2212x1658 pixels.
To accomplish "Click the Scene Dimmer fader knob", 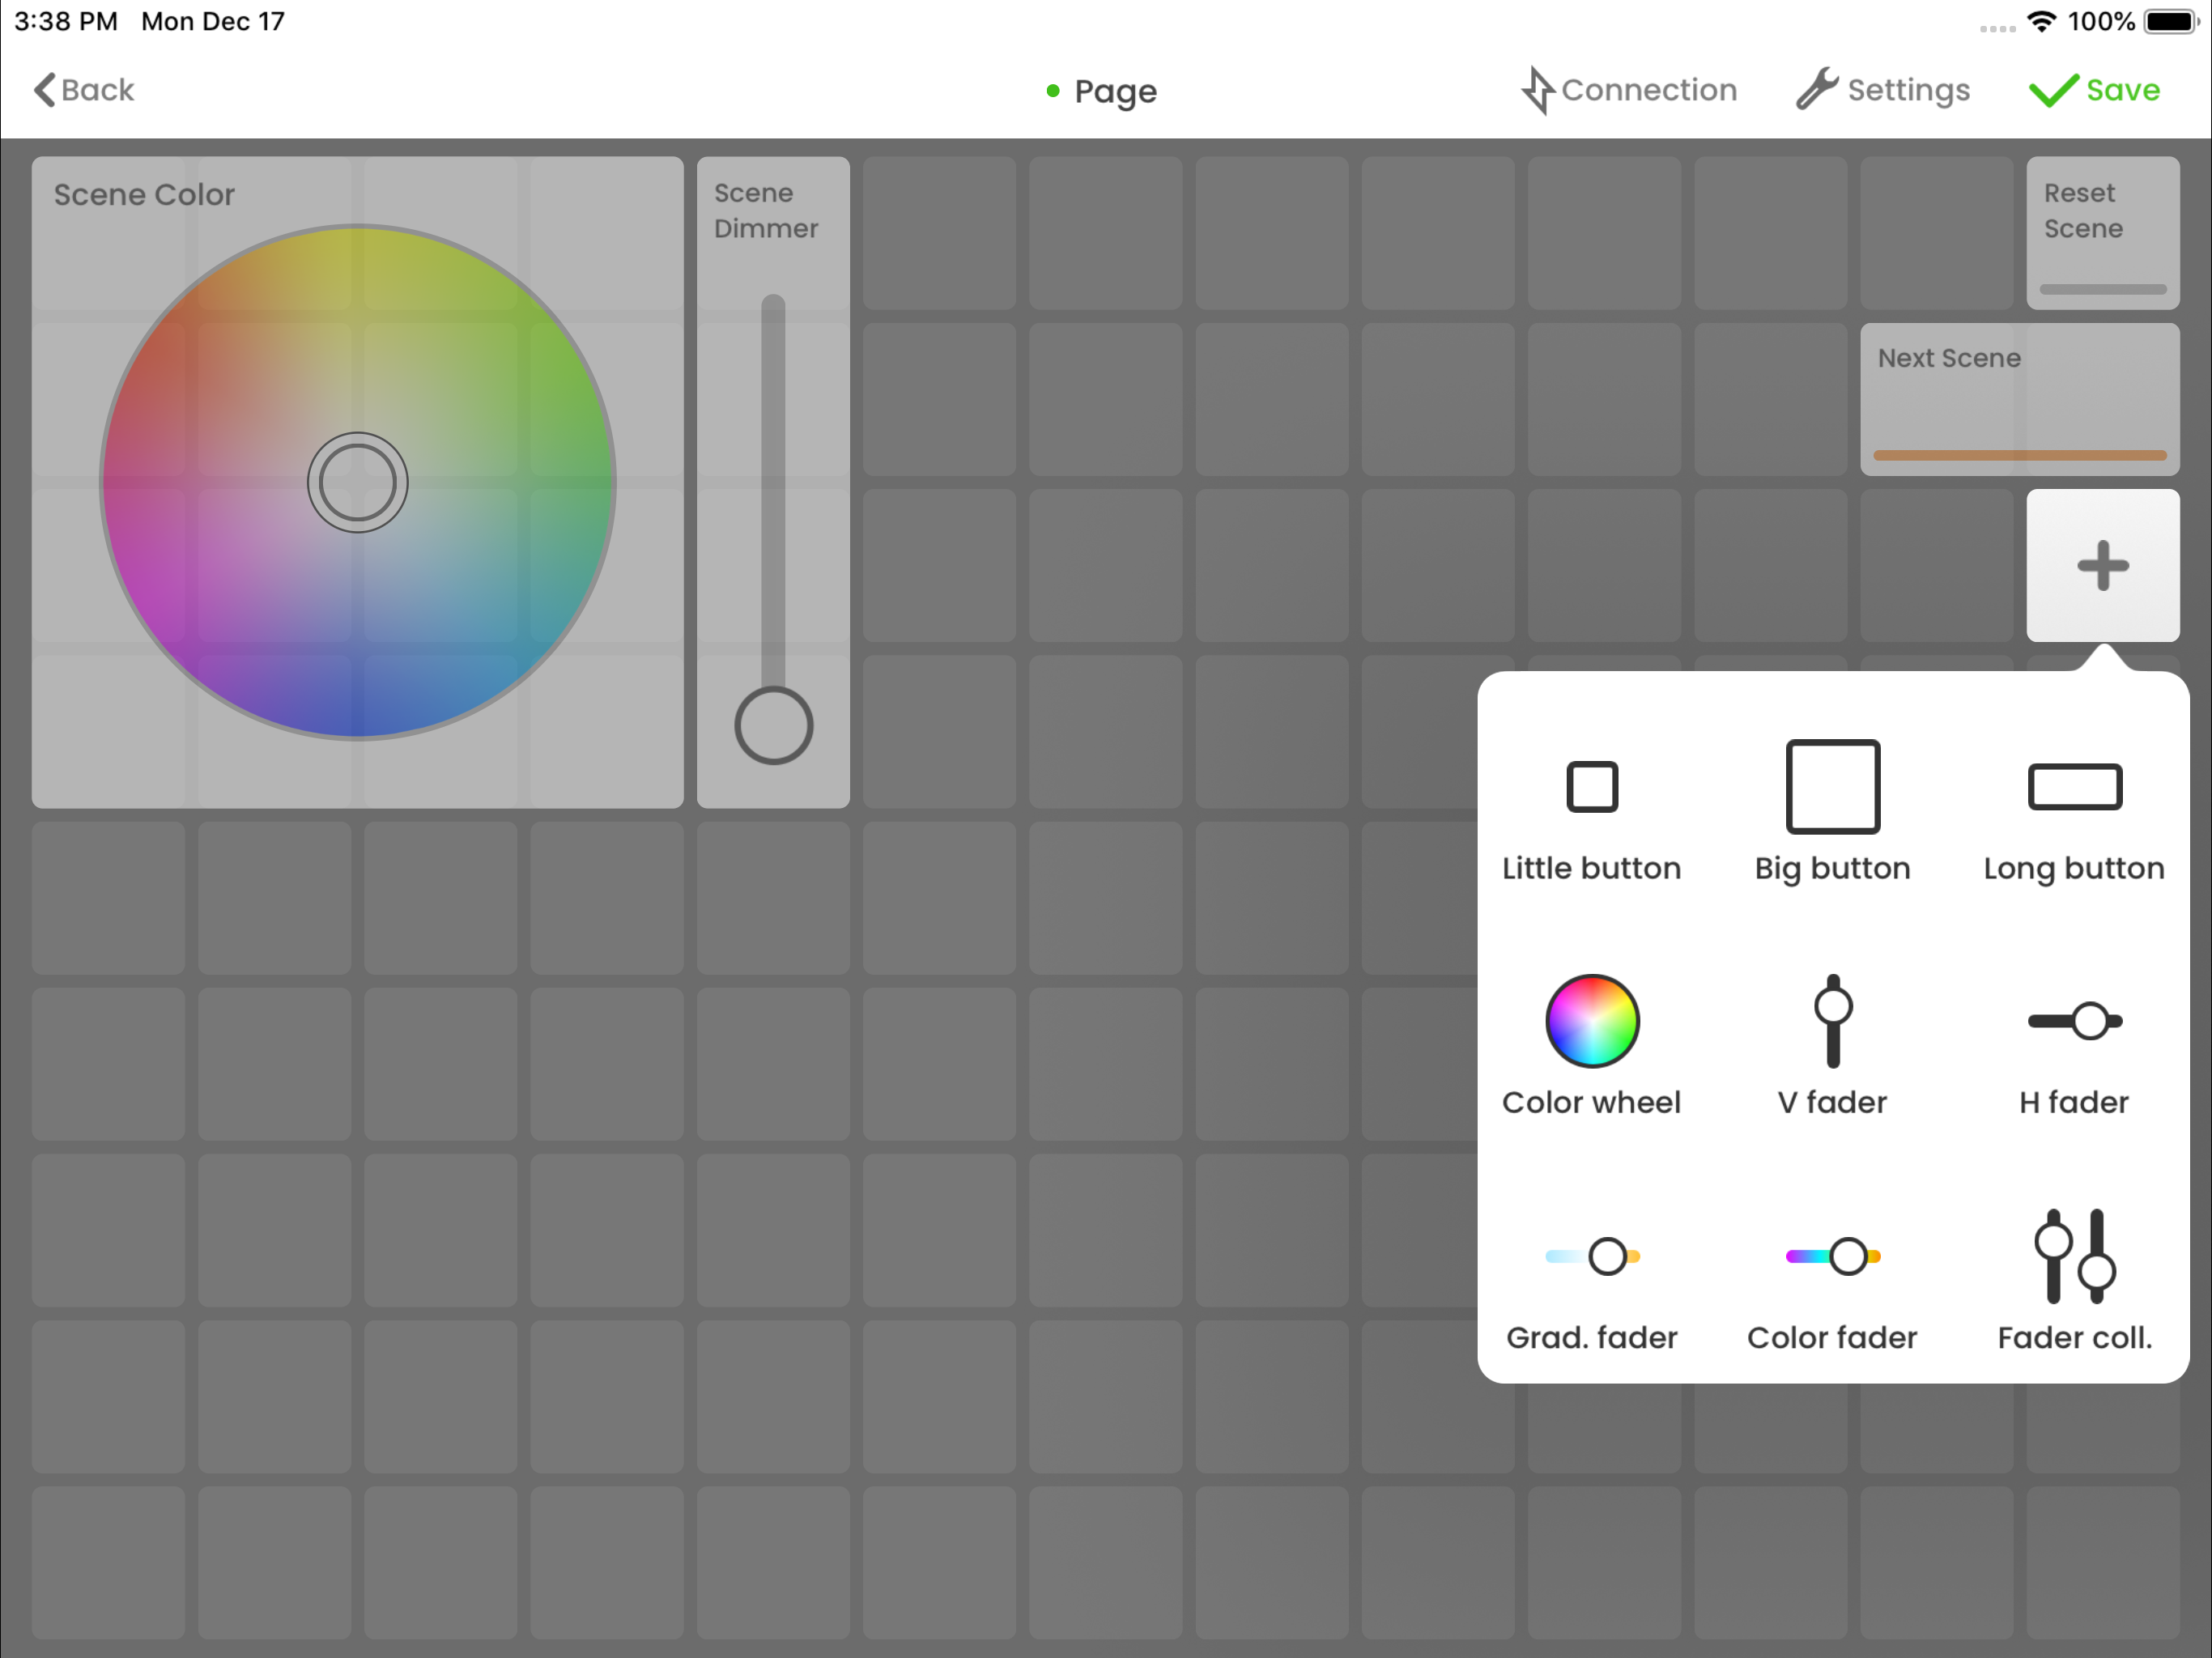I will click(773, 725).
